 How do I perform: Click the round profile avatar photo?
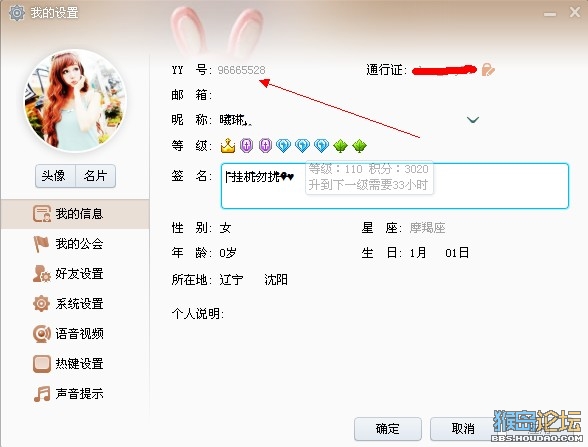(75, 101)
